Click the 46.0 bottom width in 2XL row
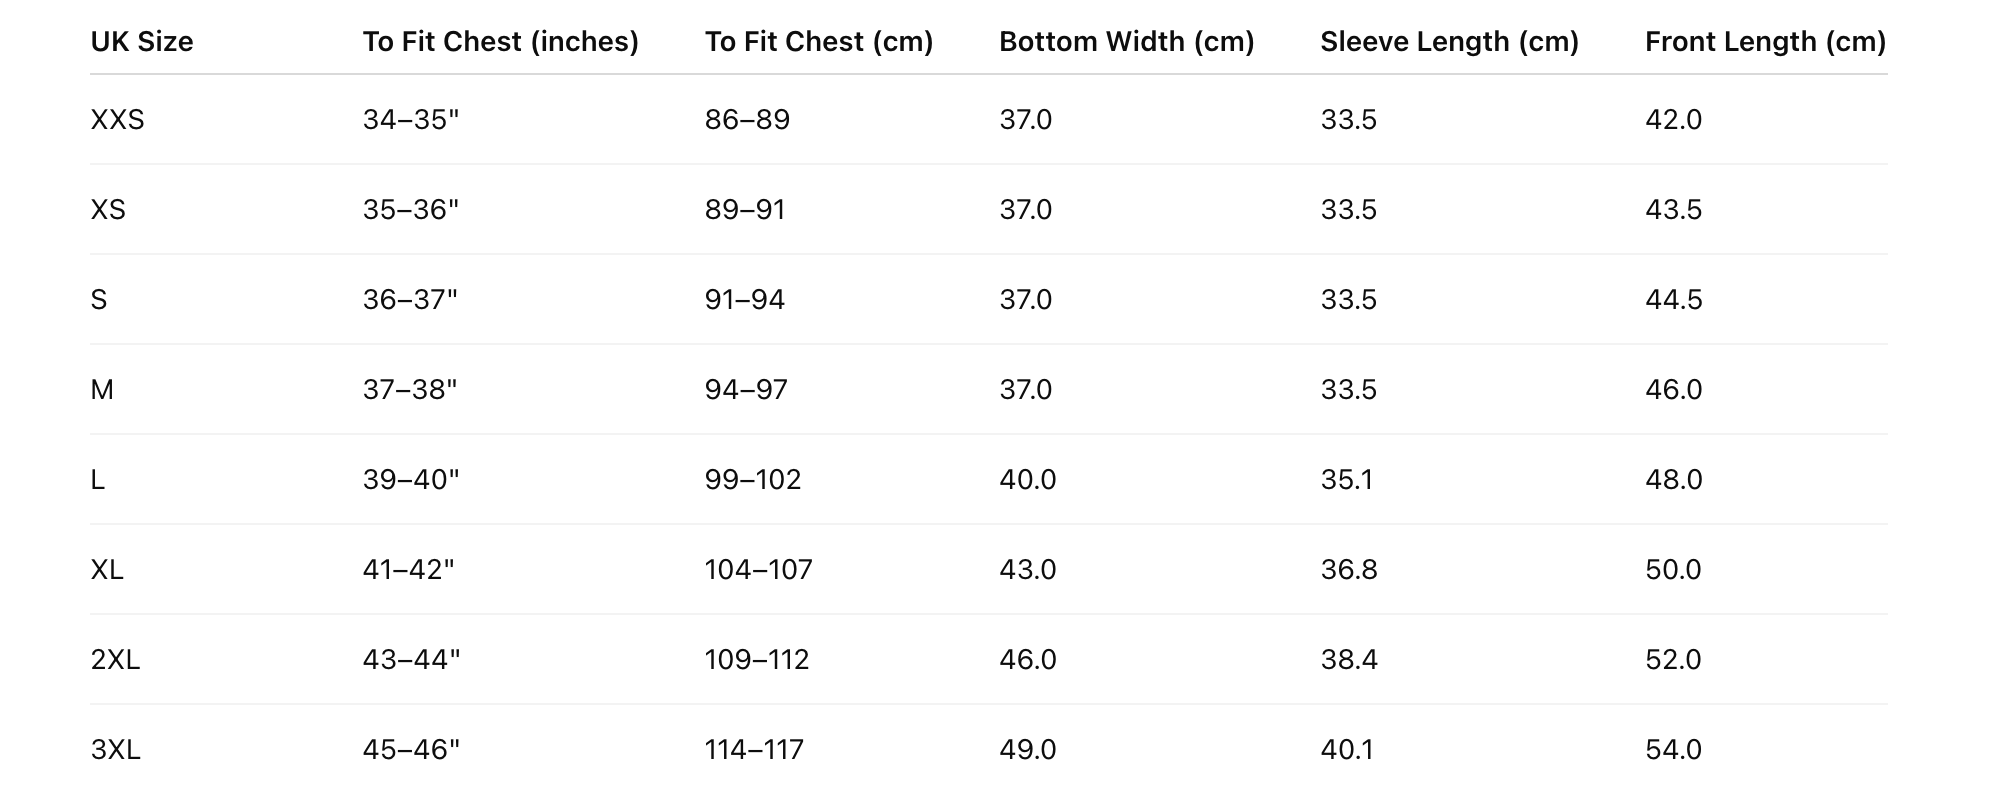The height and width of the screenshot is (806, 2008). pos(1027,660)
